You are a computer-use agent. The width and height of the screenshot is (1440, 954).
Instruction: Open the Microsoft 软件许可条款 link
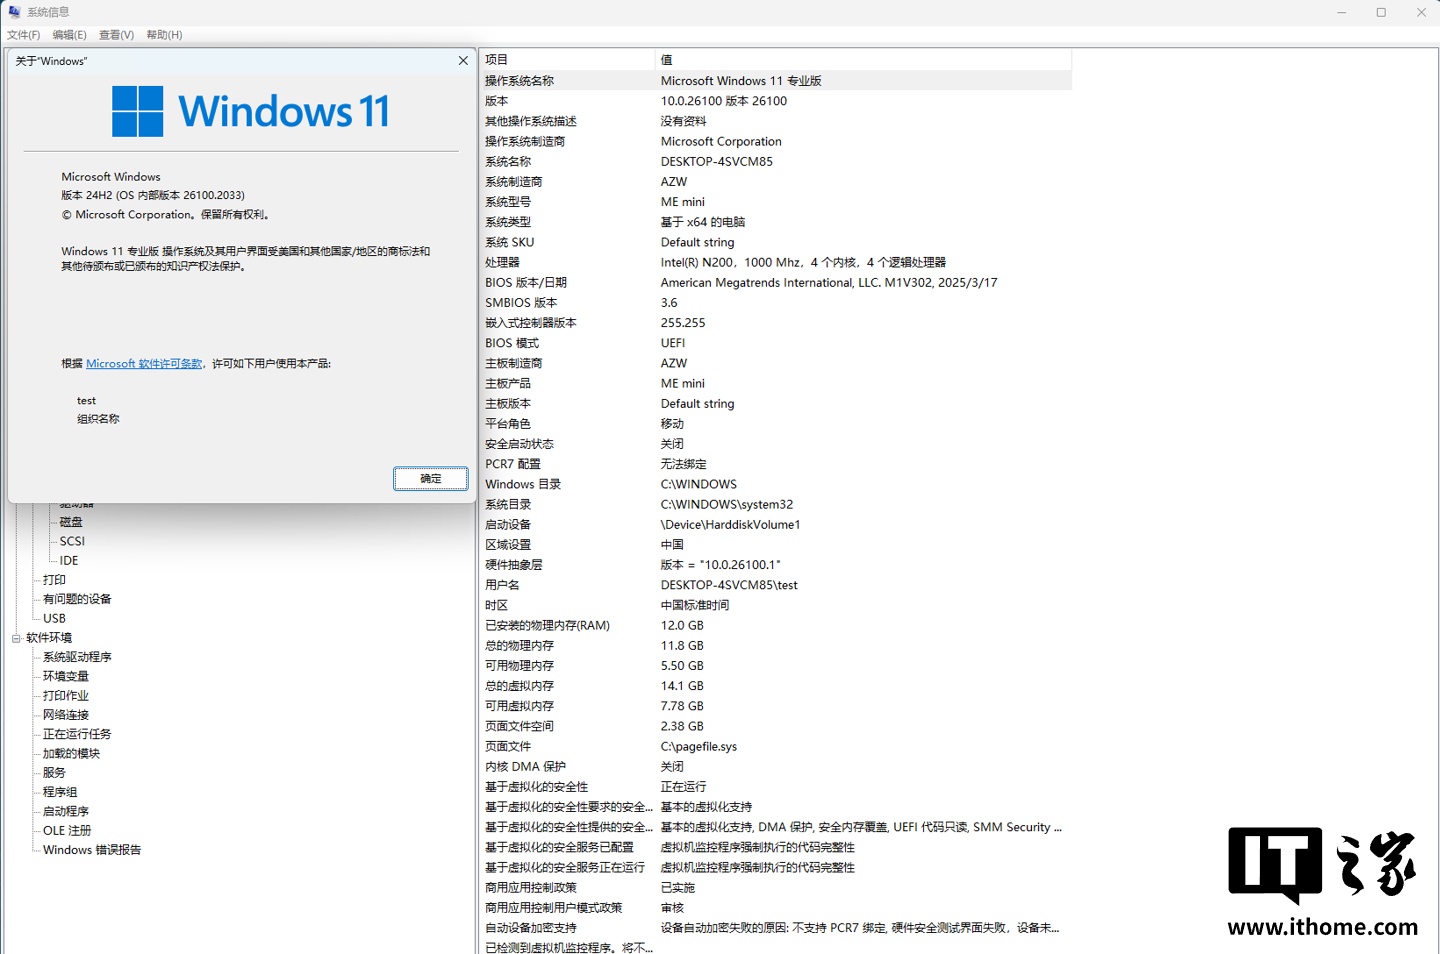tap(144, 364)
